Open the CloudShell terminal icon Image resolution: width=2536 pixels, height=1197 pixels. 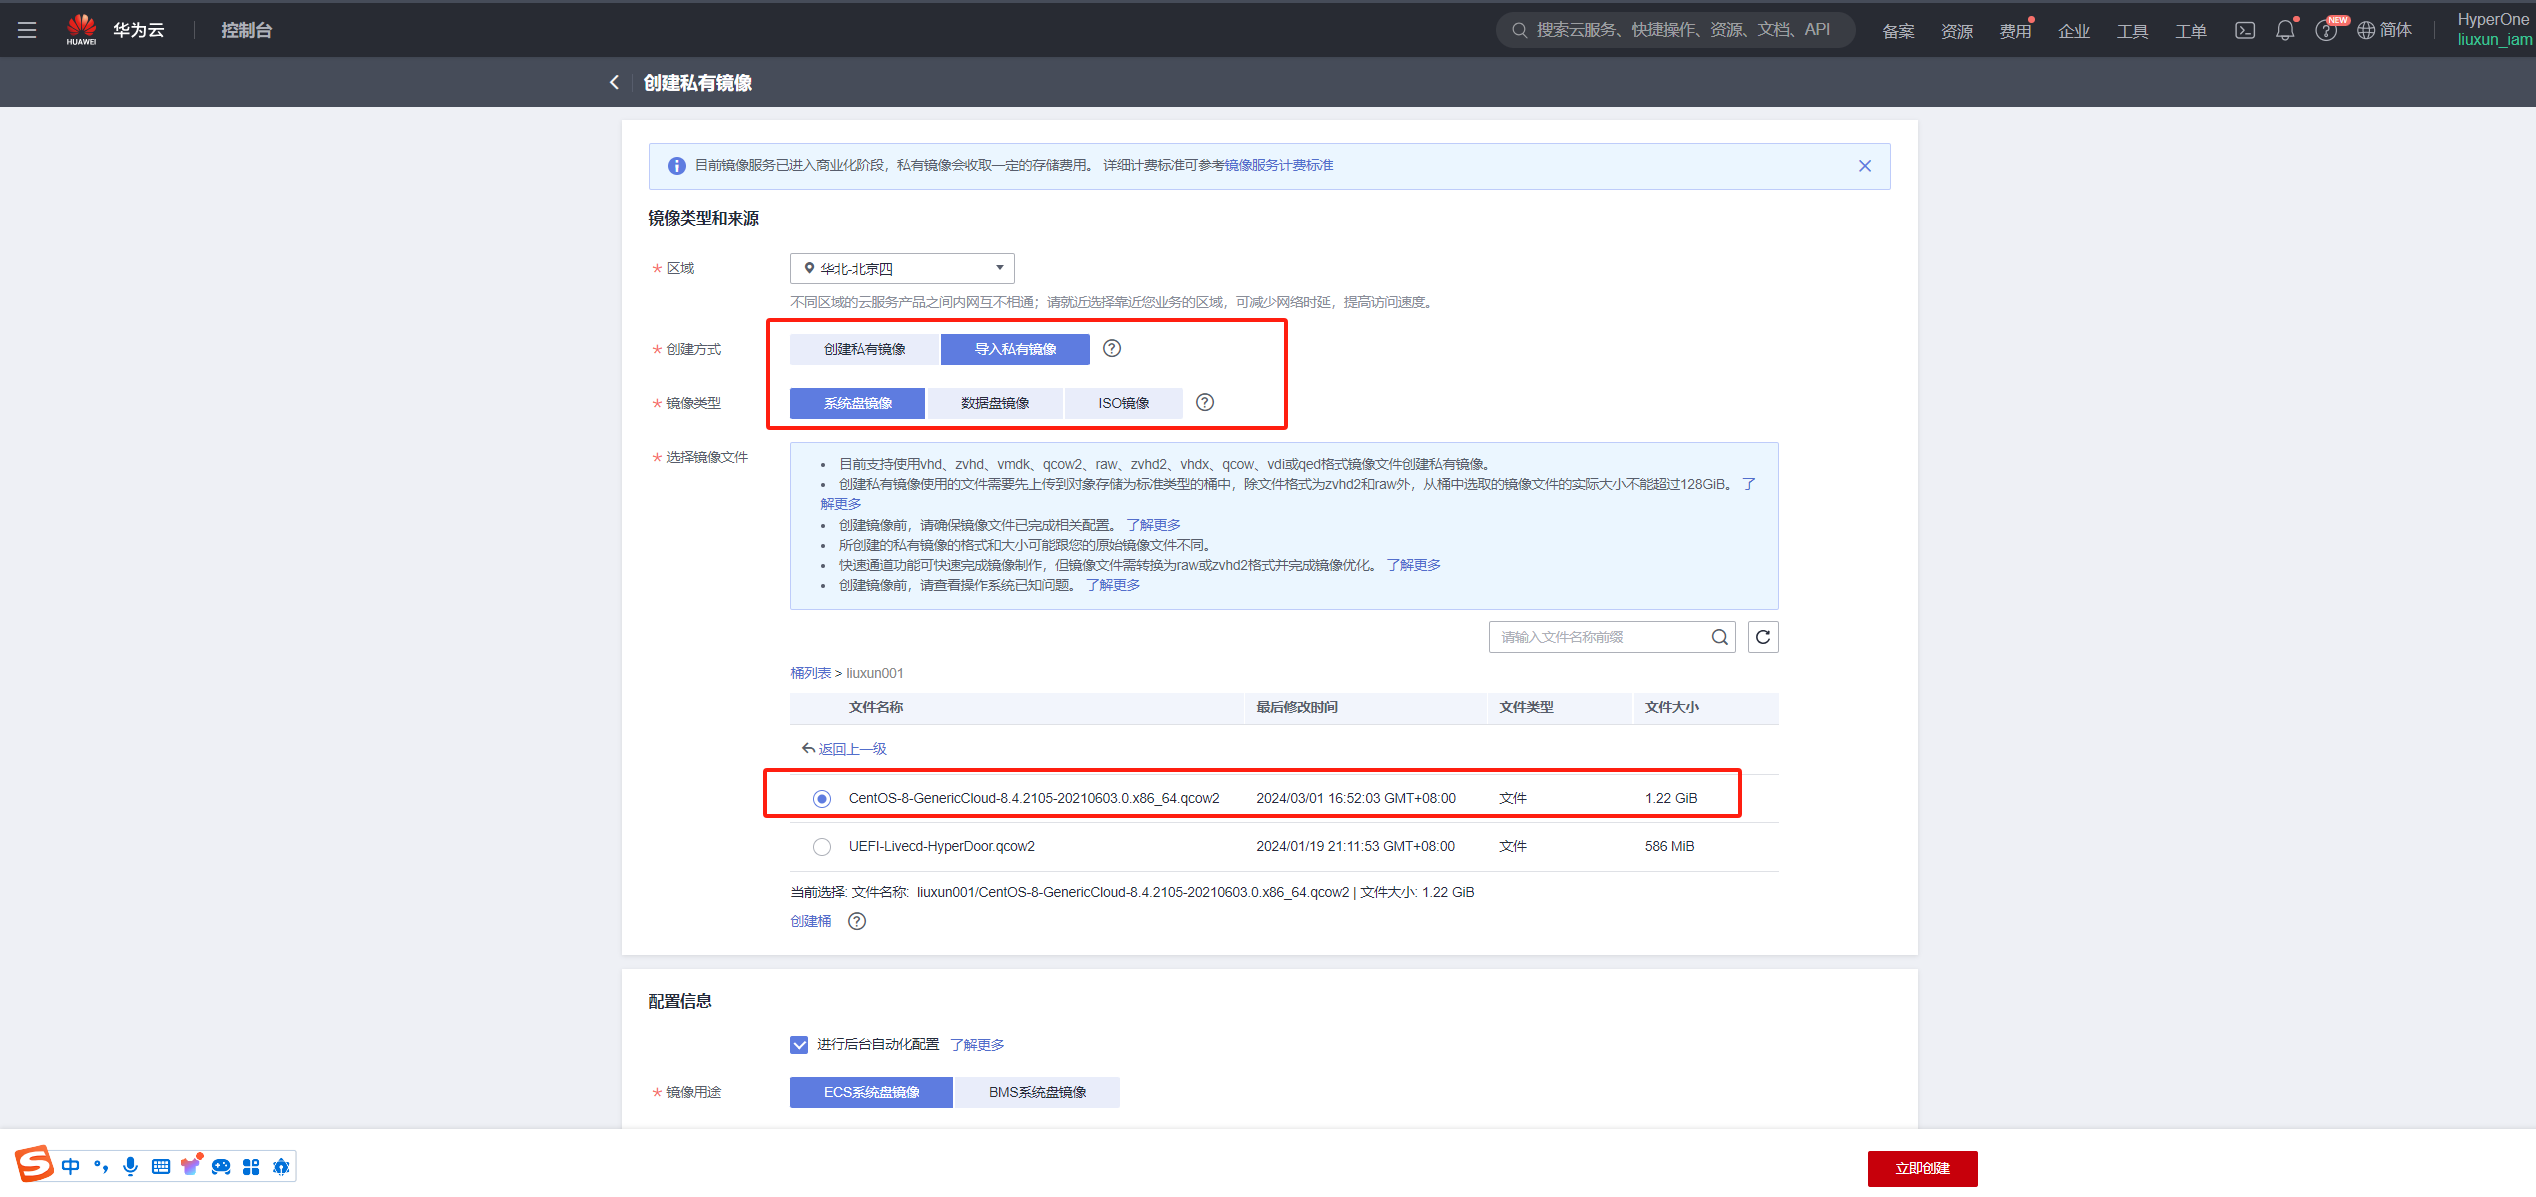point(2245,30)
